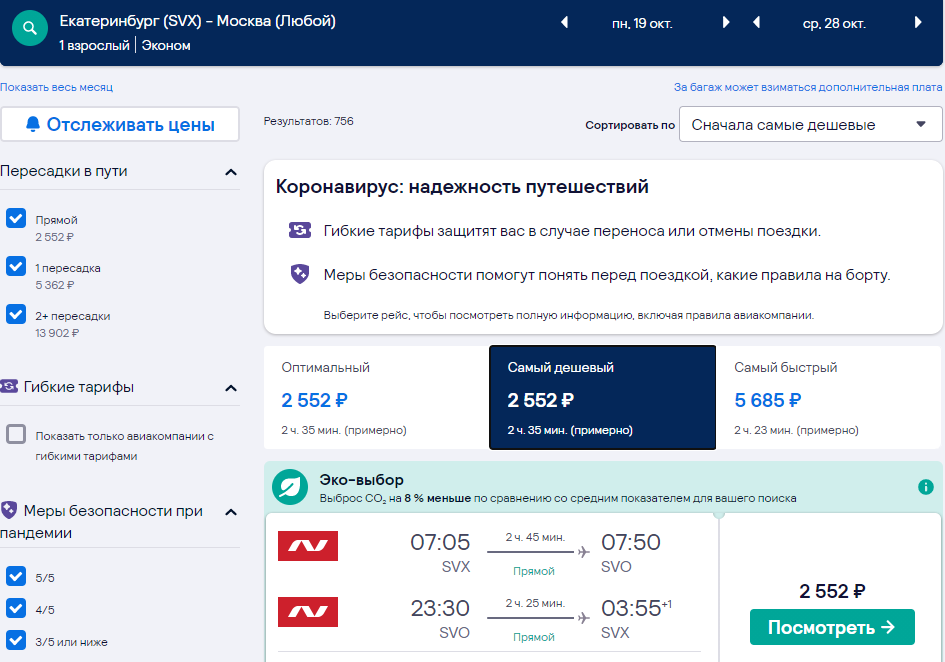
Task: Go to next departure date after 19 окт.
Action: (726, 23)
